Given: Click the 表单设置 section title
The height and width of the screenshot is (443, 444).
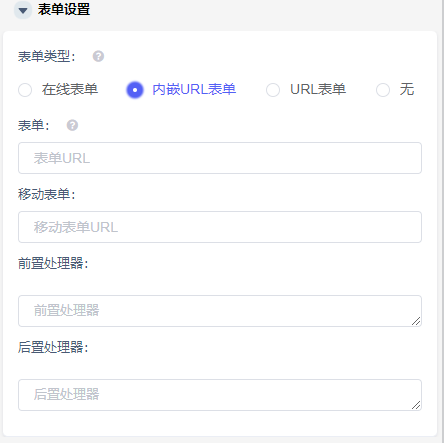Looking at the screenshot, I should 64,9.
